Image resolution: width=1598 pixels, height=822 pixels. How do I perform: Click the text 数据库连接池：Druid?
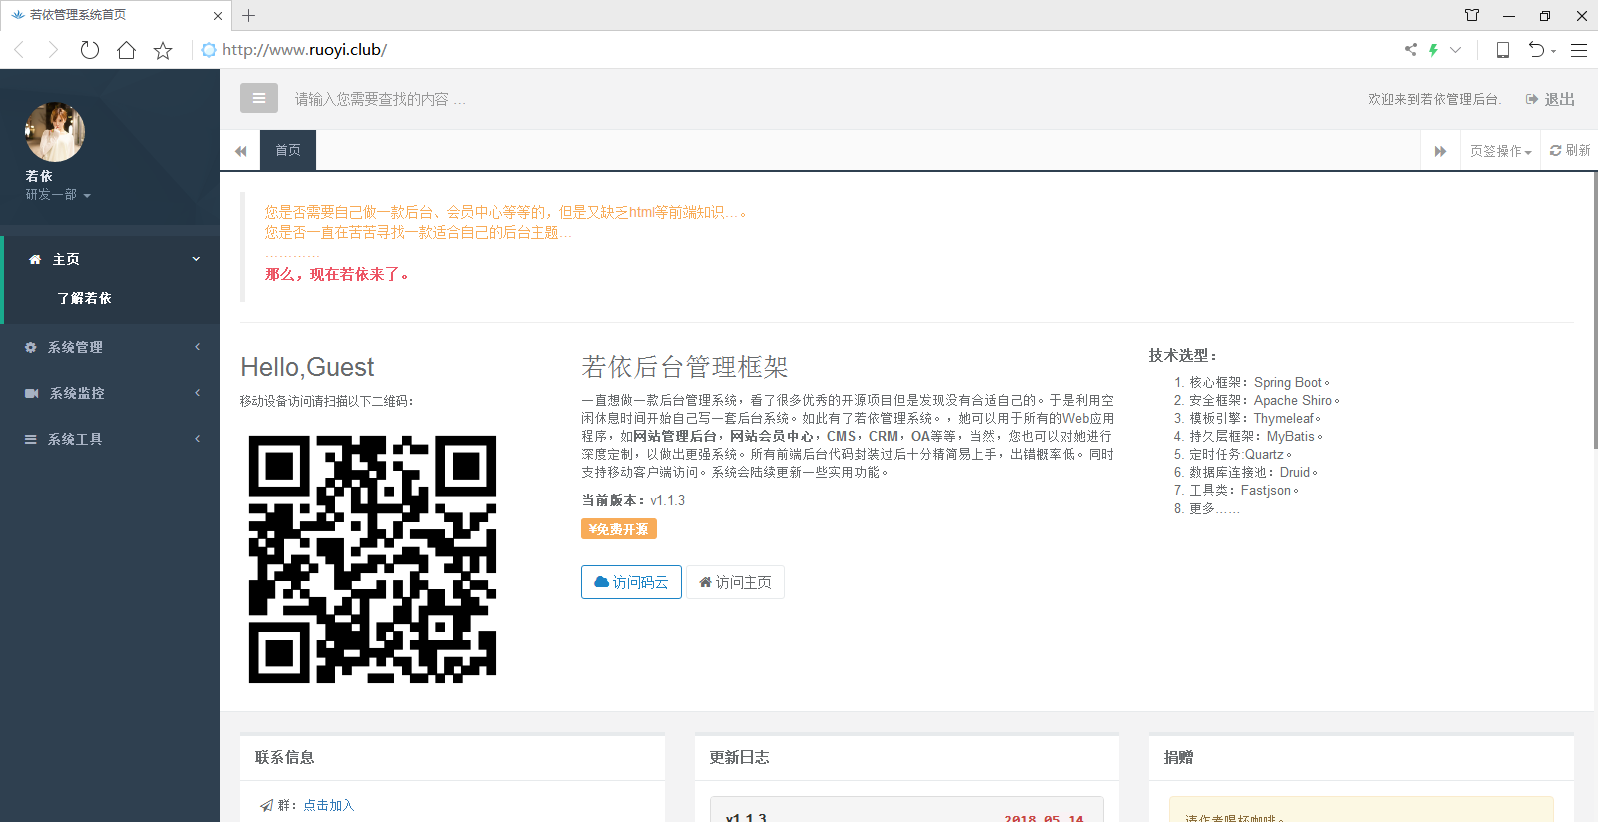coord(1254,472)
